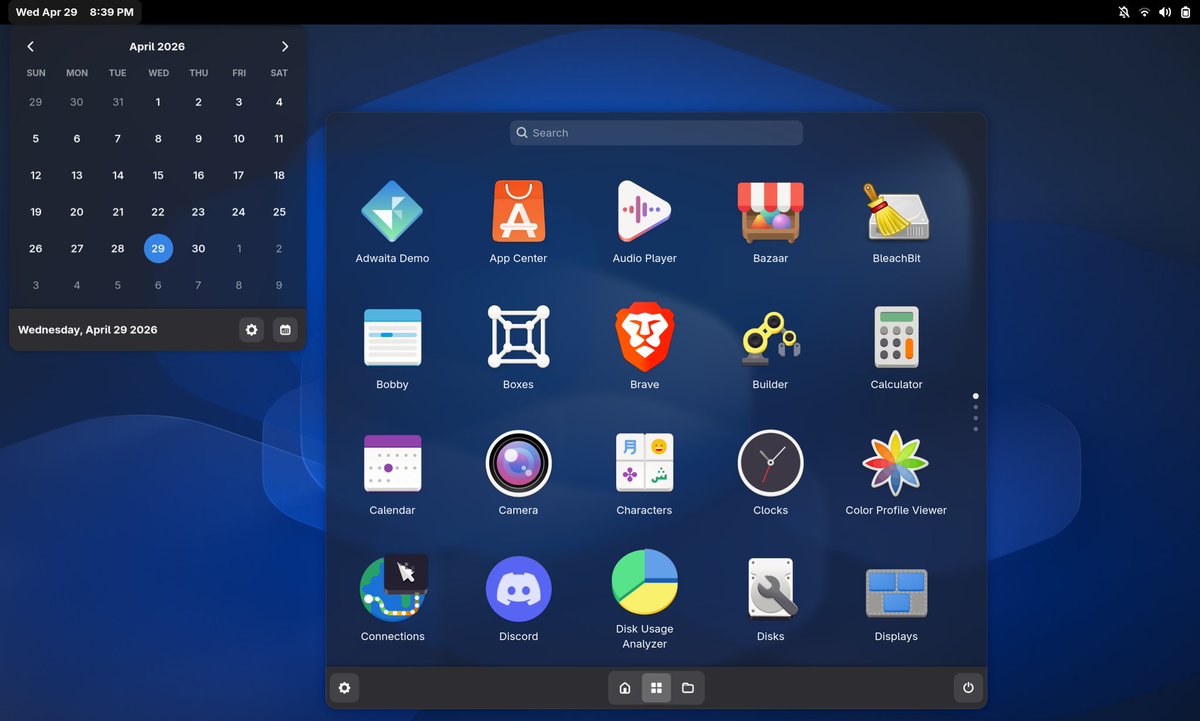Viewport: 1200px width, 721px height.
Task: Click the date and time in top bar
Action: 75,12
